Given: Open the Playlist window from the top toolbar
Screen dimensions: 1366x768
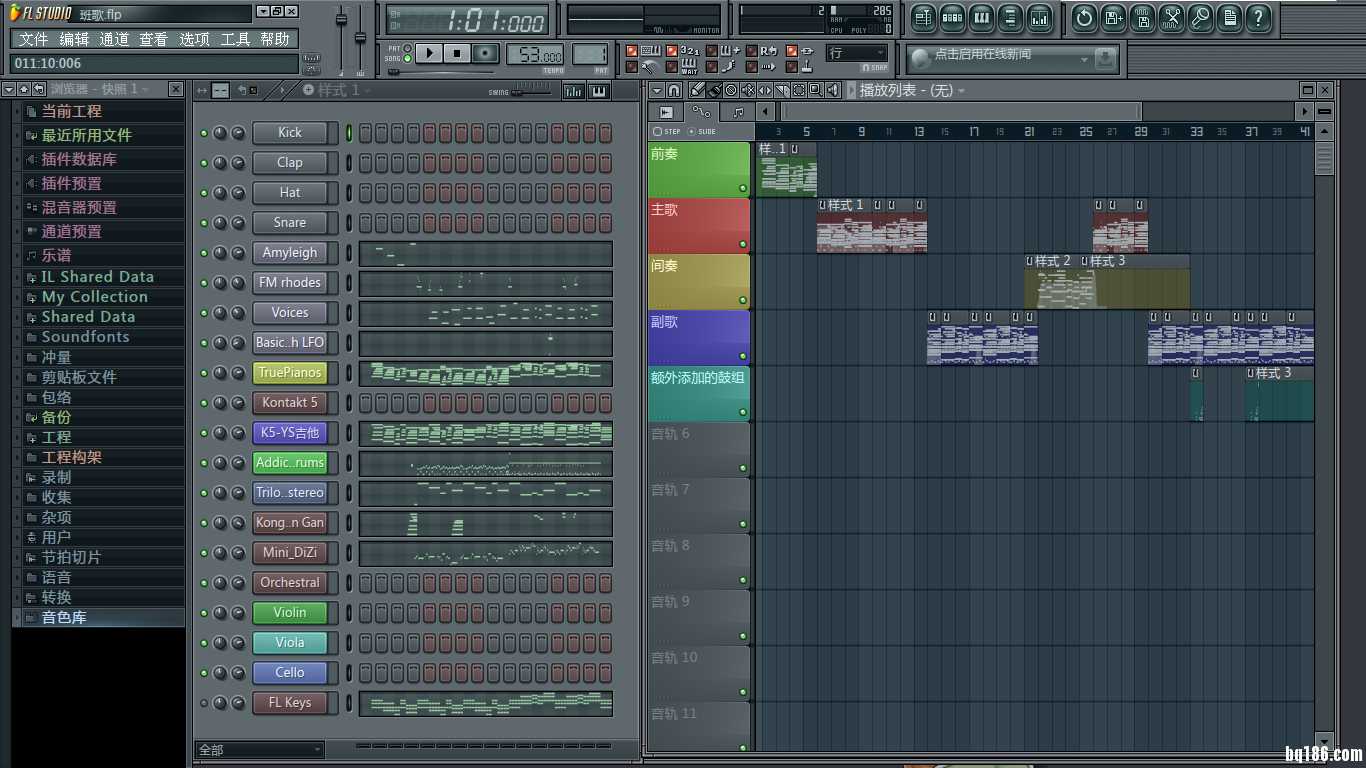Looking at the screenshot, I should [923, 17].
